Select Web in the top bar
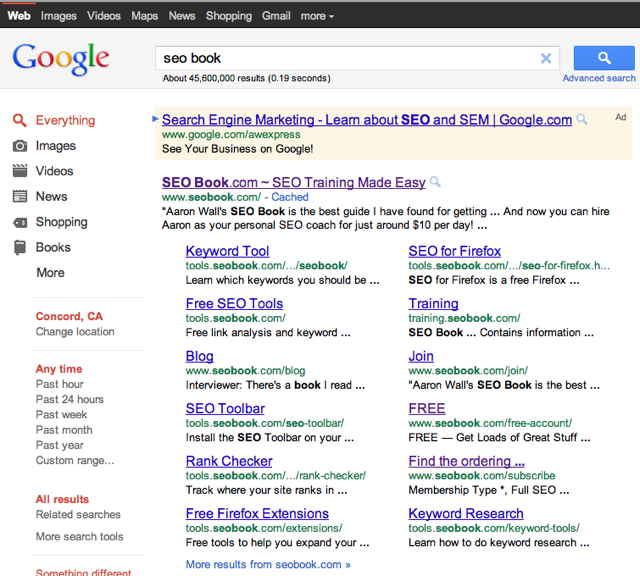640x576 pixels. tap(19, 16)
